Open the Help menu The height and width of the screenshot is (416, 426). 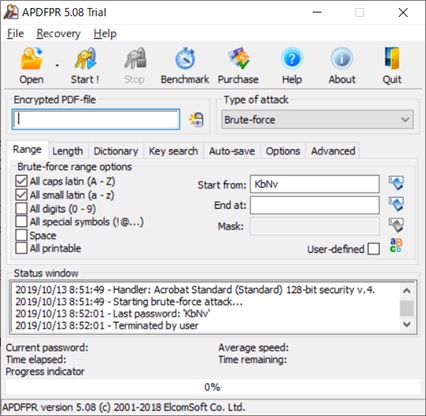[105, 34]
